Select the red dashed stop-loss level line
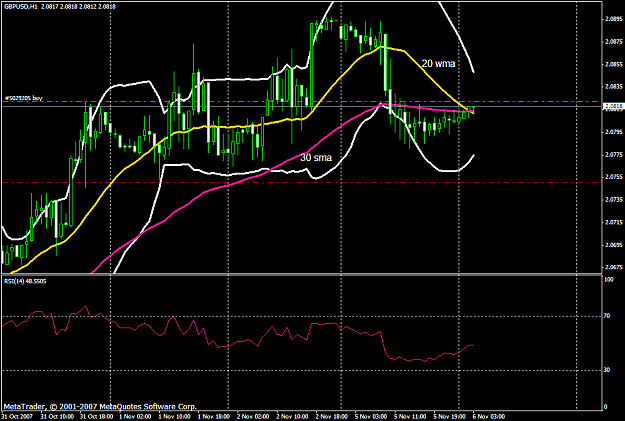Viewport: 625px width, 421px height. (301, 183)
